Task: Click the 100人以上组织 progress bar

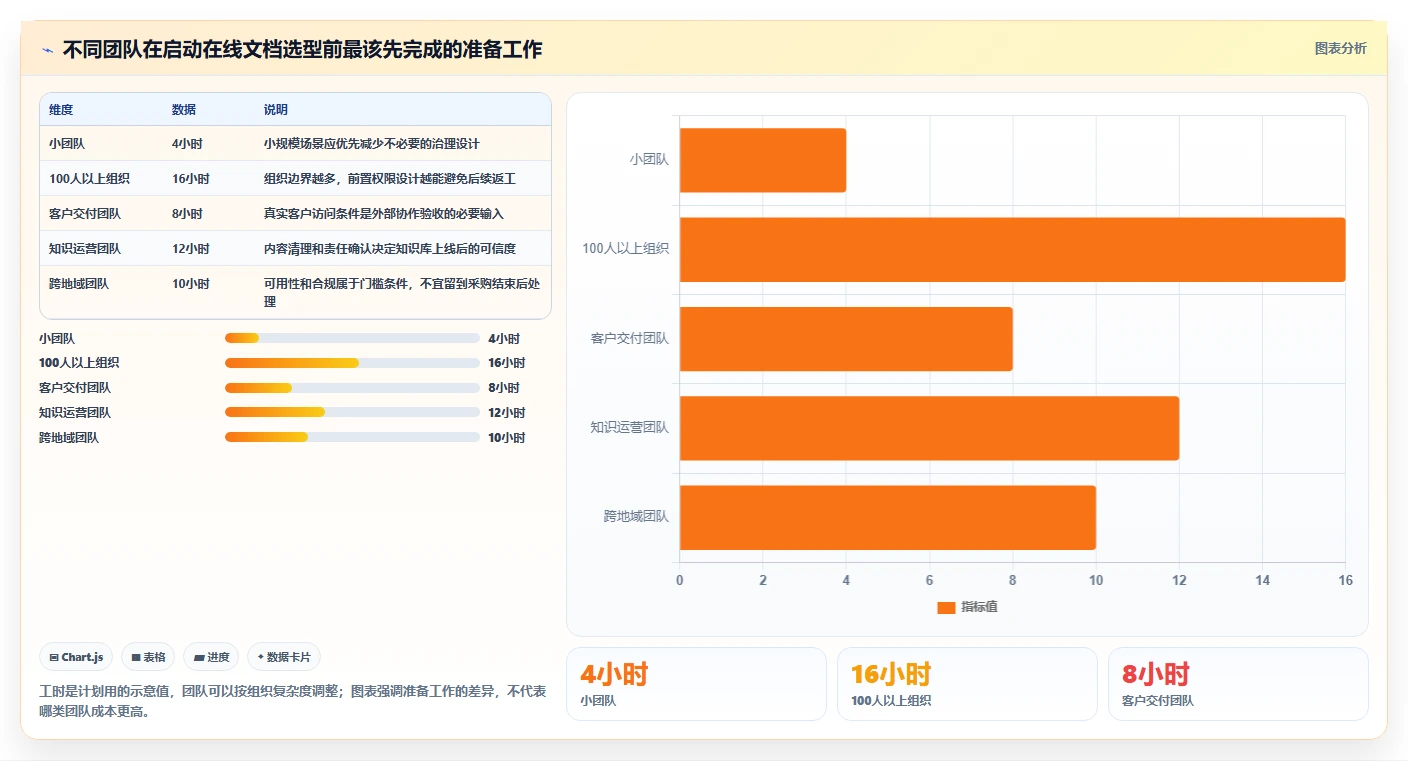Action: [352, 363]
